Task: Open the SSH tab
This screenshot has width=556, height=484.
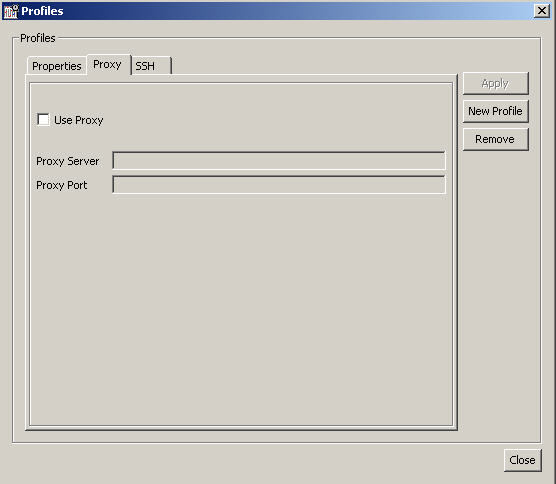Action: coord(151,66)
